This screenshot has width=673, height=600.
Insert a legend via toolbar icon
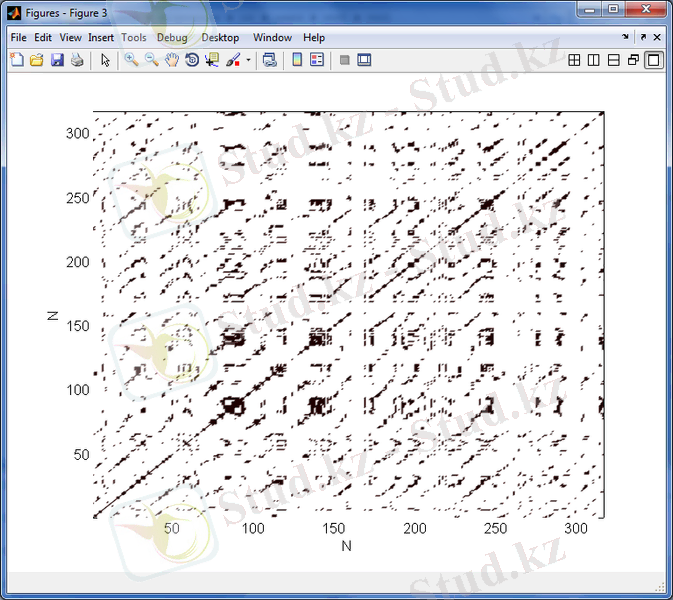(317, 60)
